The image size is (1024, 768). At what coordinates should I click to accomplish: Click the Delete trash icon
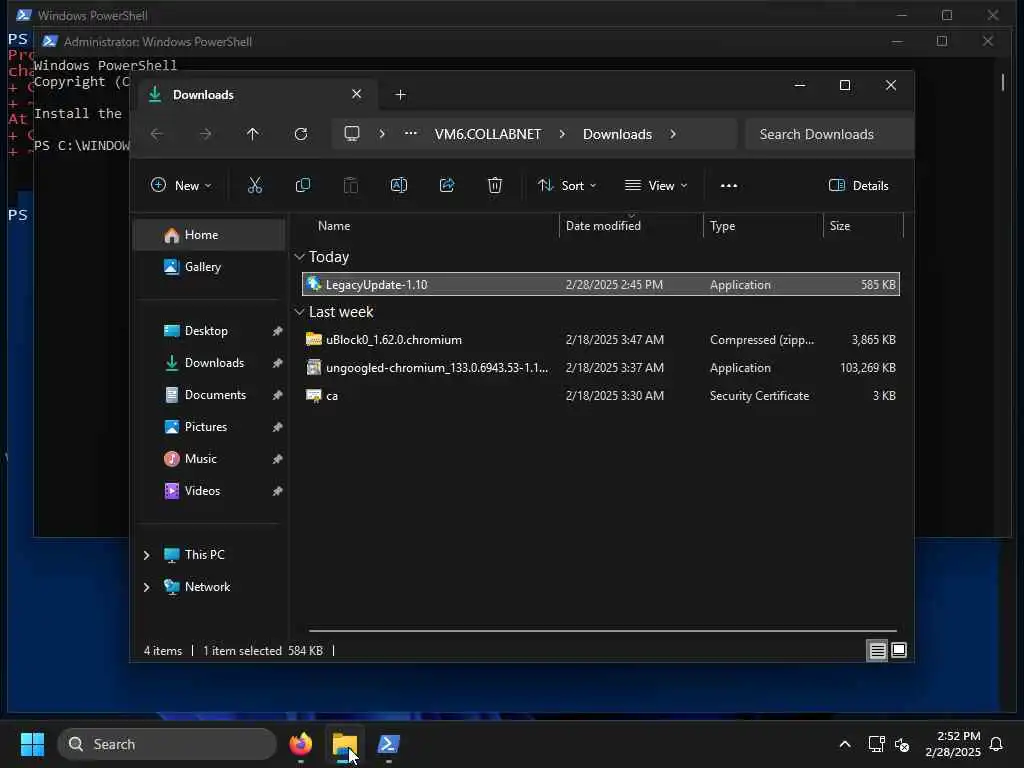pyautogui.click(x=495, y=185)
